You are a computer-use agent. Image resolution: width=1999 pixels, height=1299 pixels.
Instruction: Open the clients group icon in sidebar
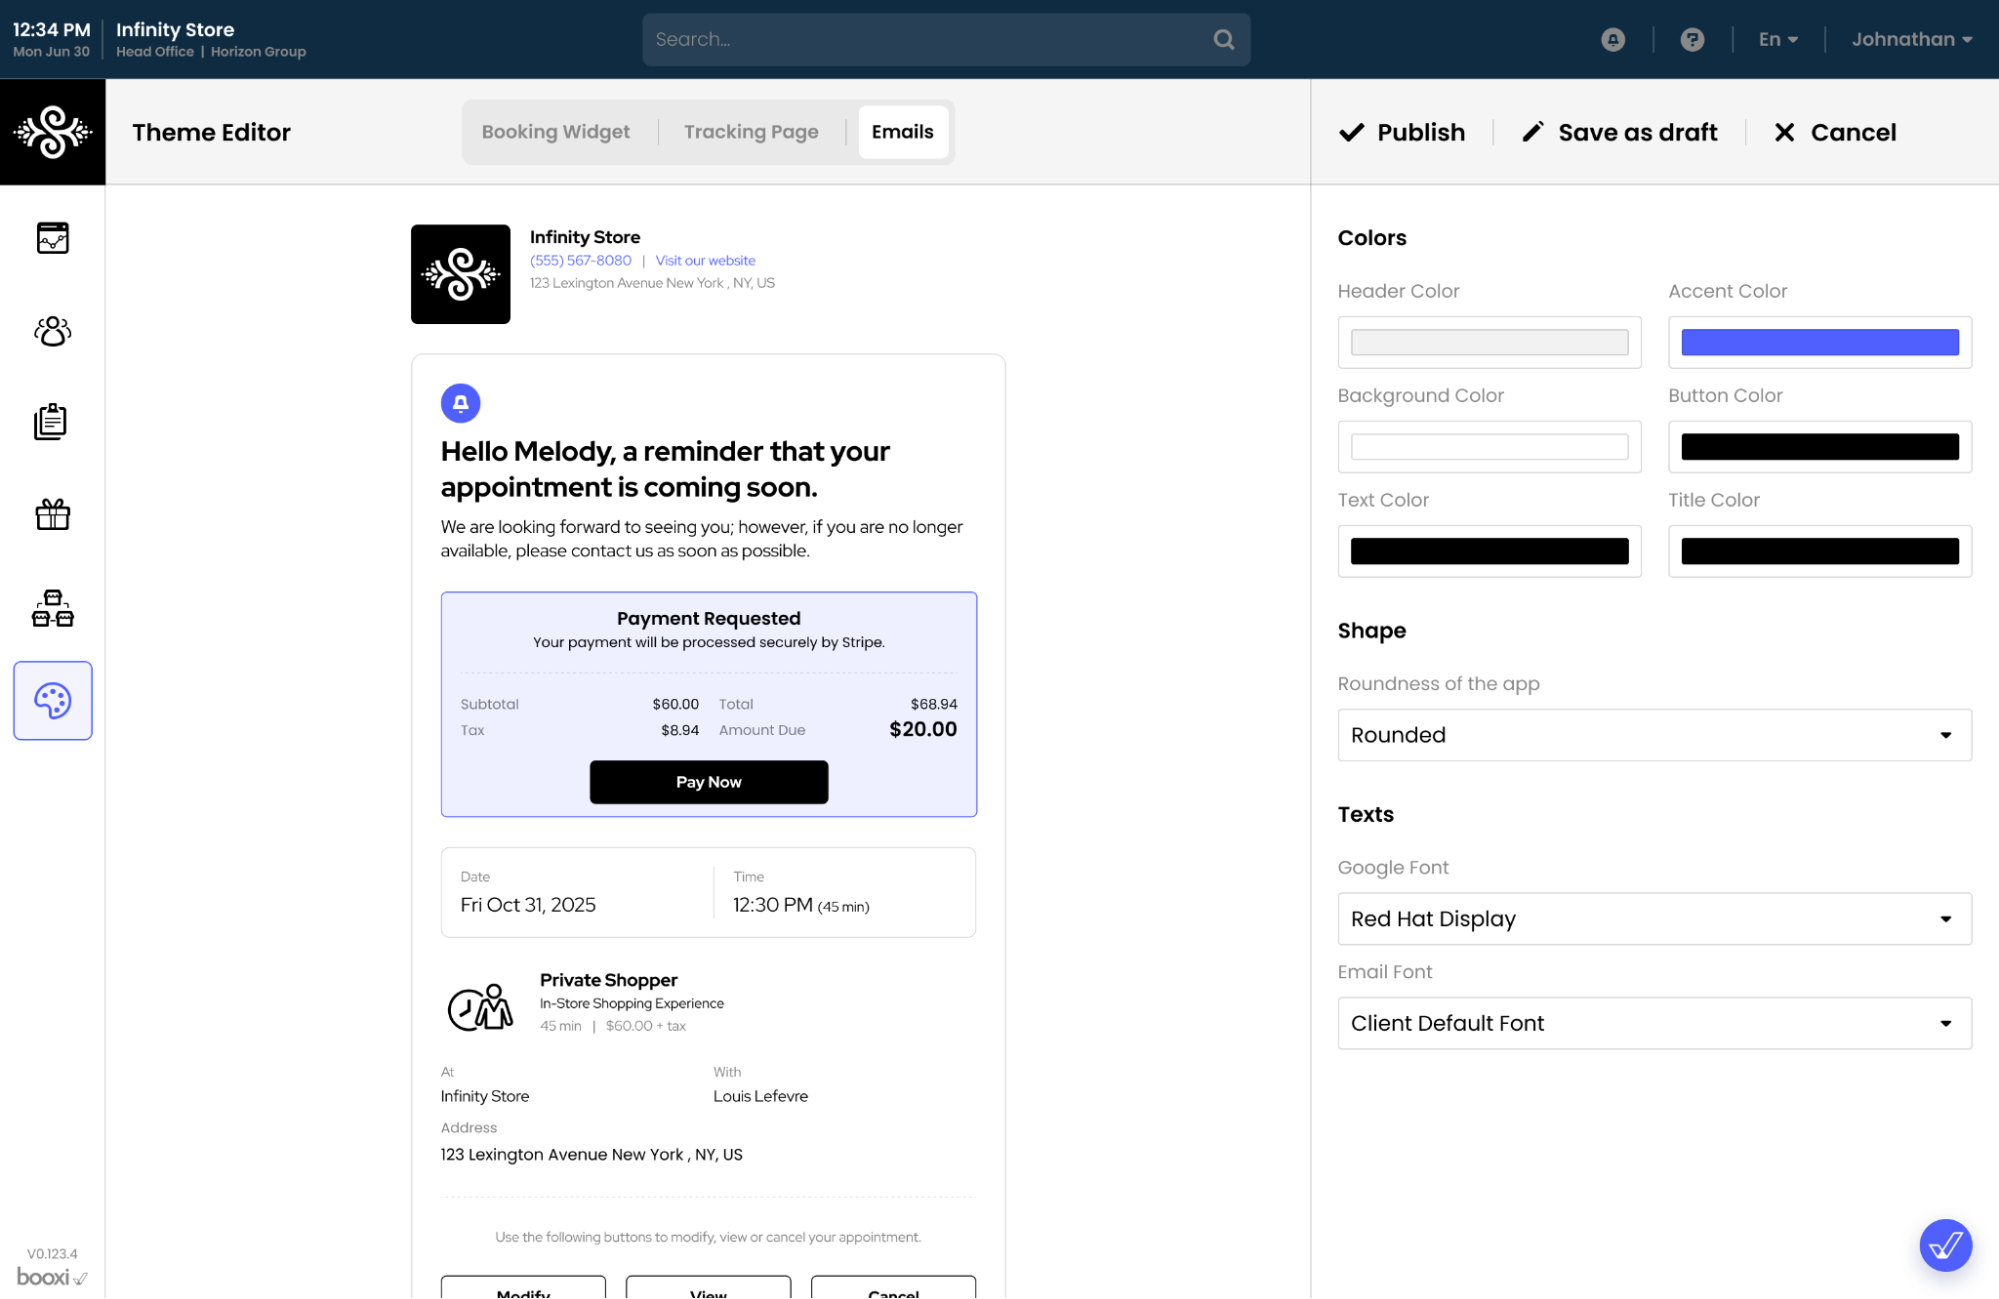(x=52, y=331)
